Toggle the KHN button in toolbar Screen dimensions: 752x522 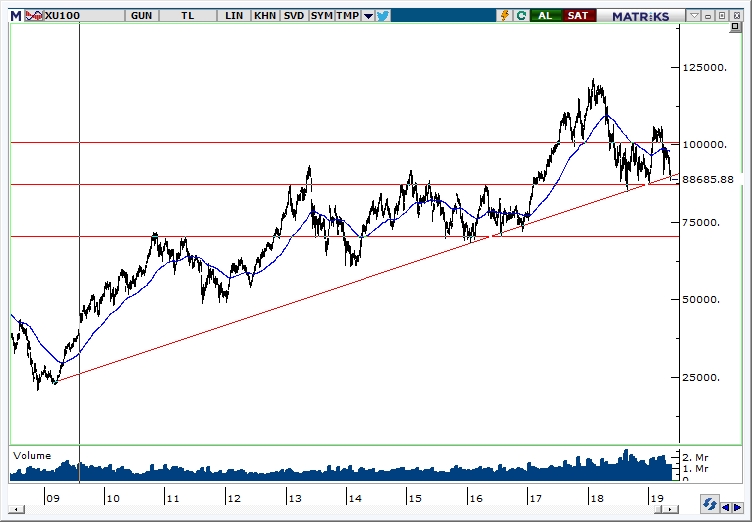point(265,16)
